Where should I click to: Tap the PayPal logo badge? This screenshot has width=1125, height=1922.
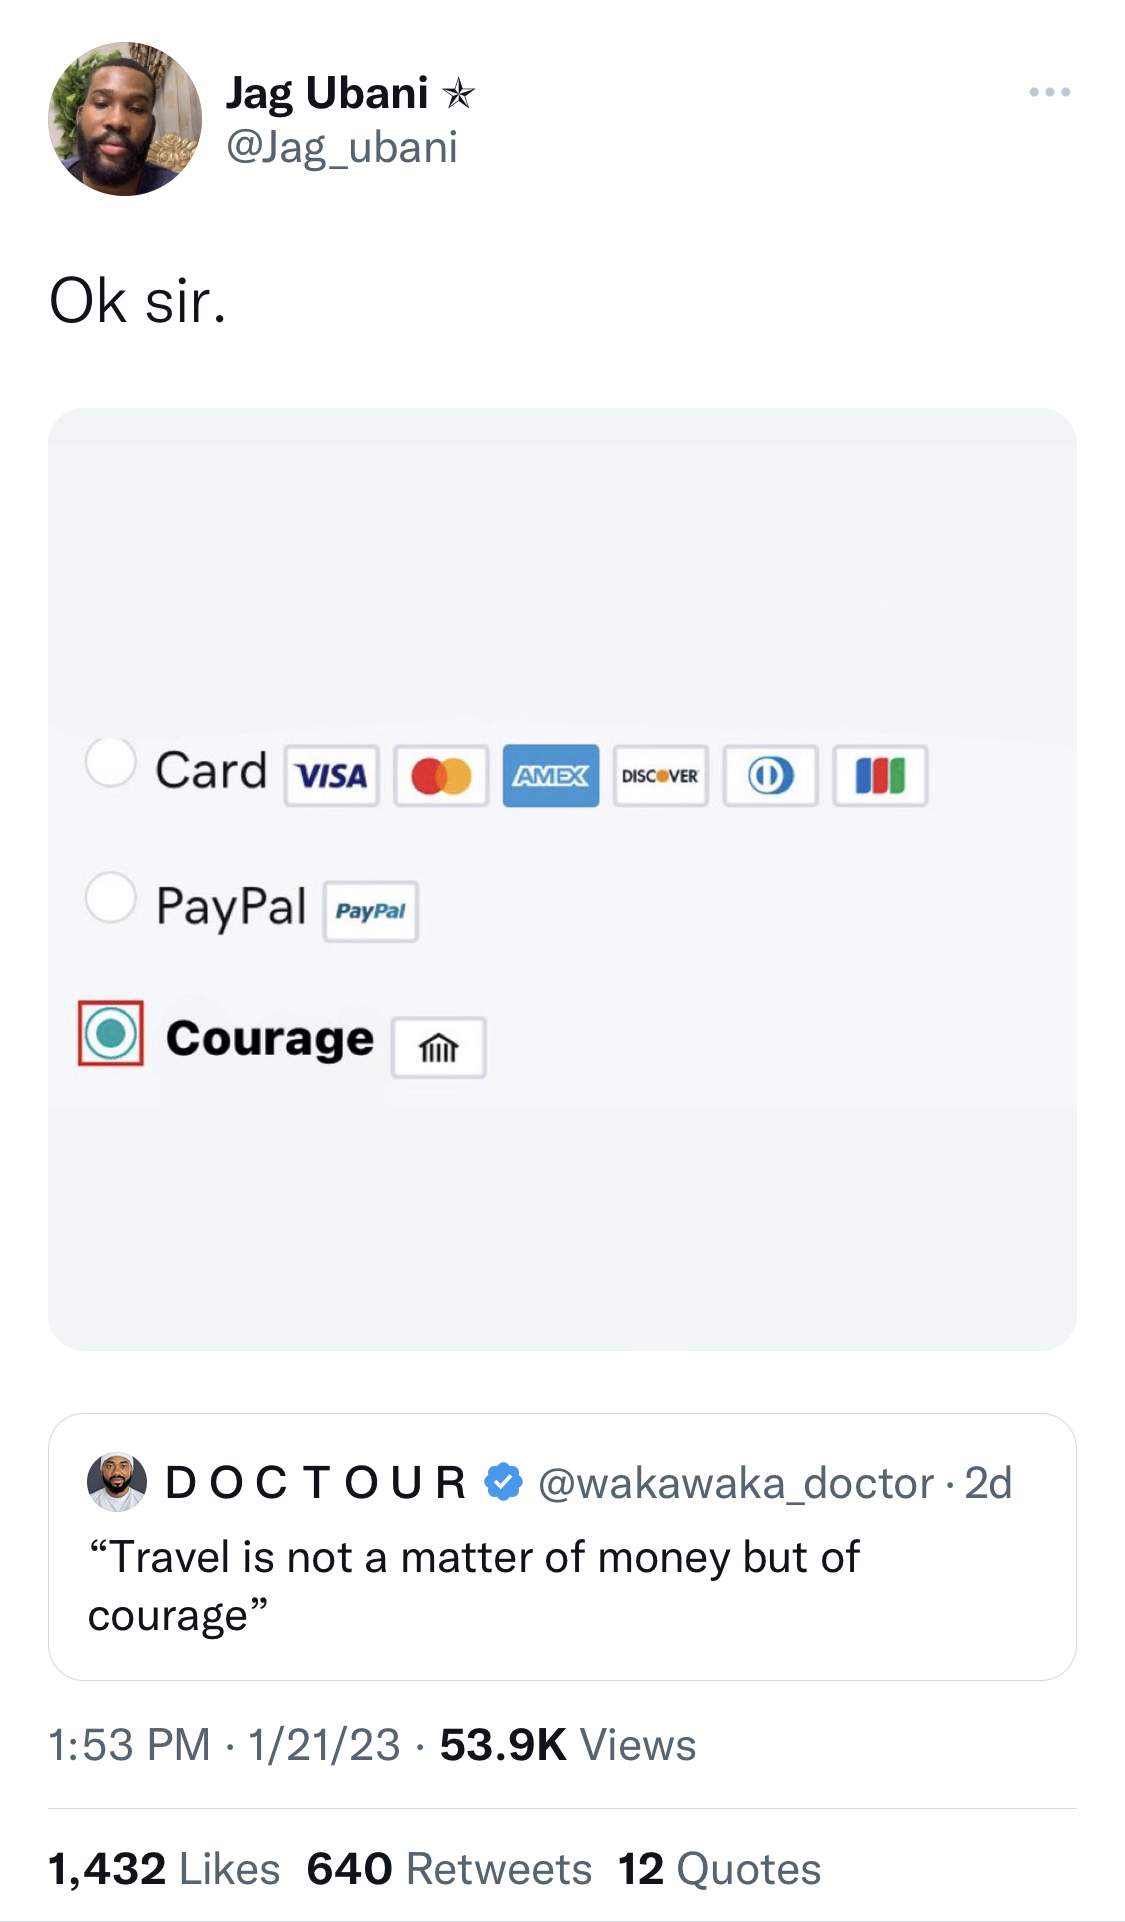(370, 911)
